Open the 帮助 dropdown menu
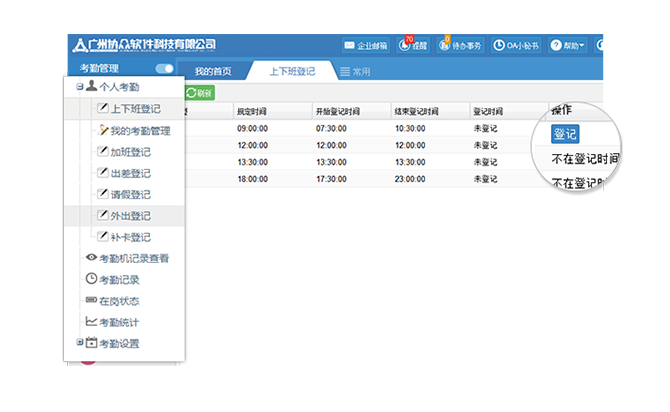 [x=568, y=46]
